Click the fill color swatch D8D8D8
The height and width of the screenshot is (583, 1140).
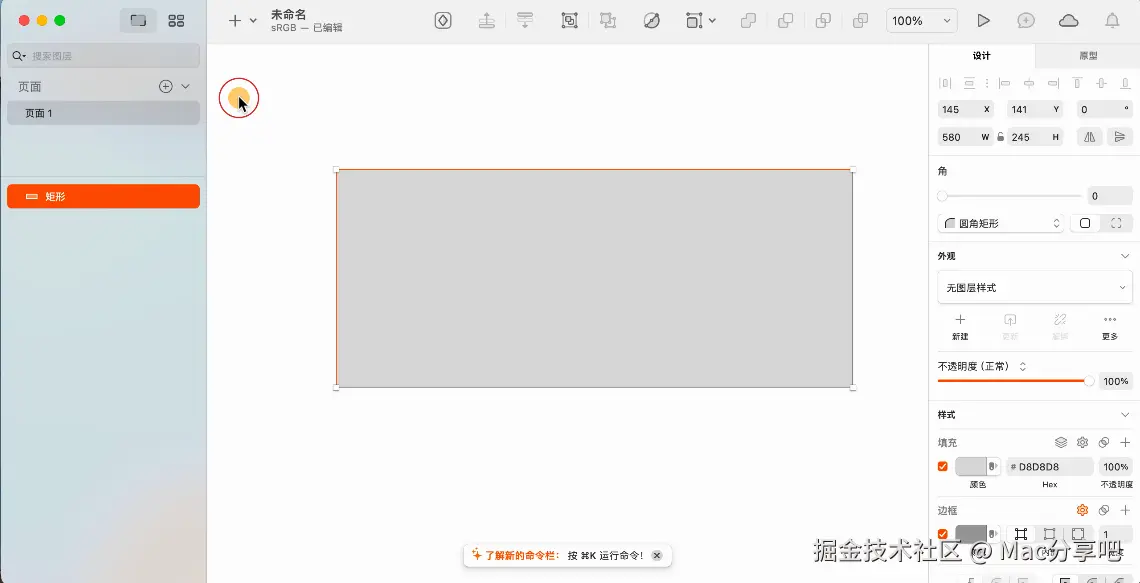click(x=971, y=467)
